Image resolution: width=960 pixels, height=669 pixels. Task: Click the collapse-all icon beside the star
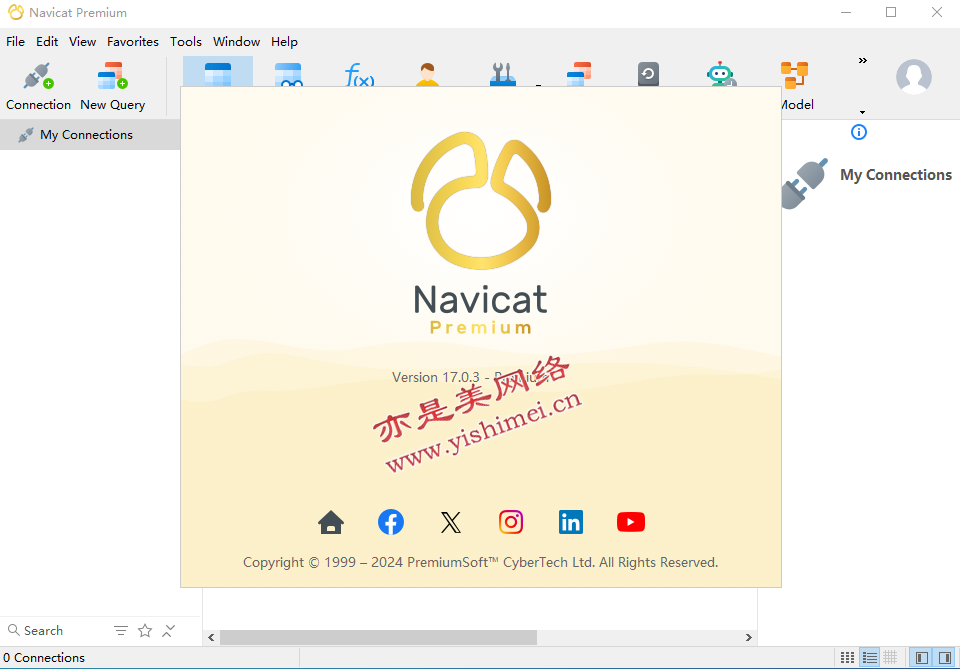[169, 630]
